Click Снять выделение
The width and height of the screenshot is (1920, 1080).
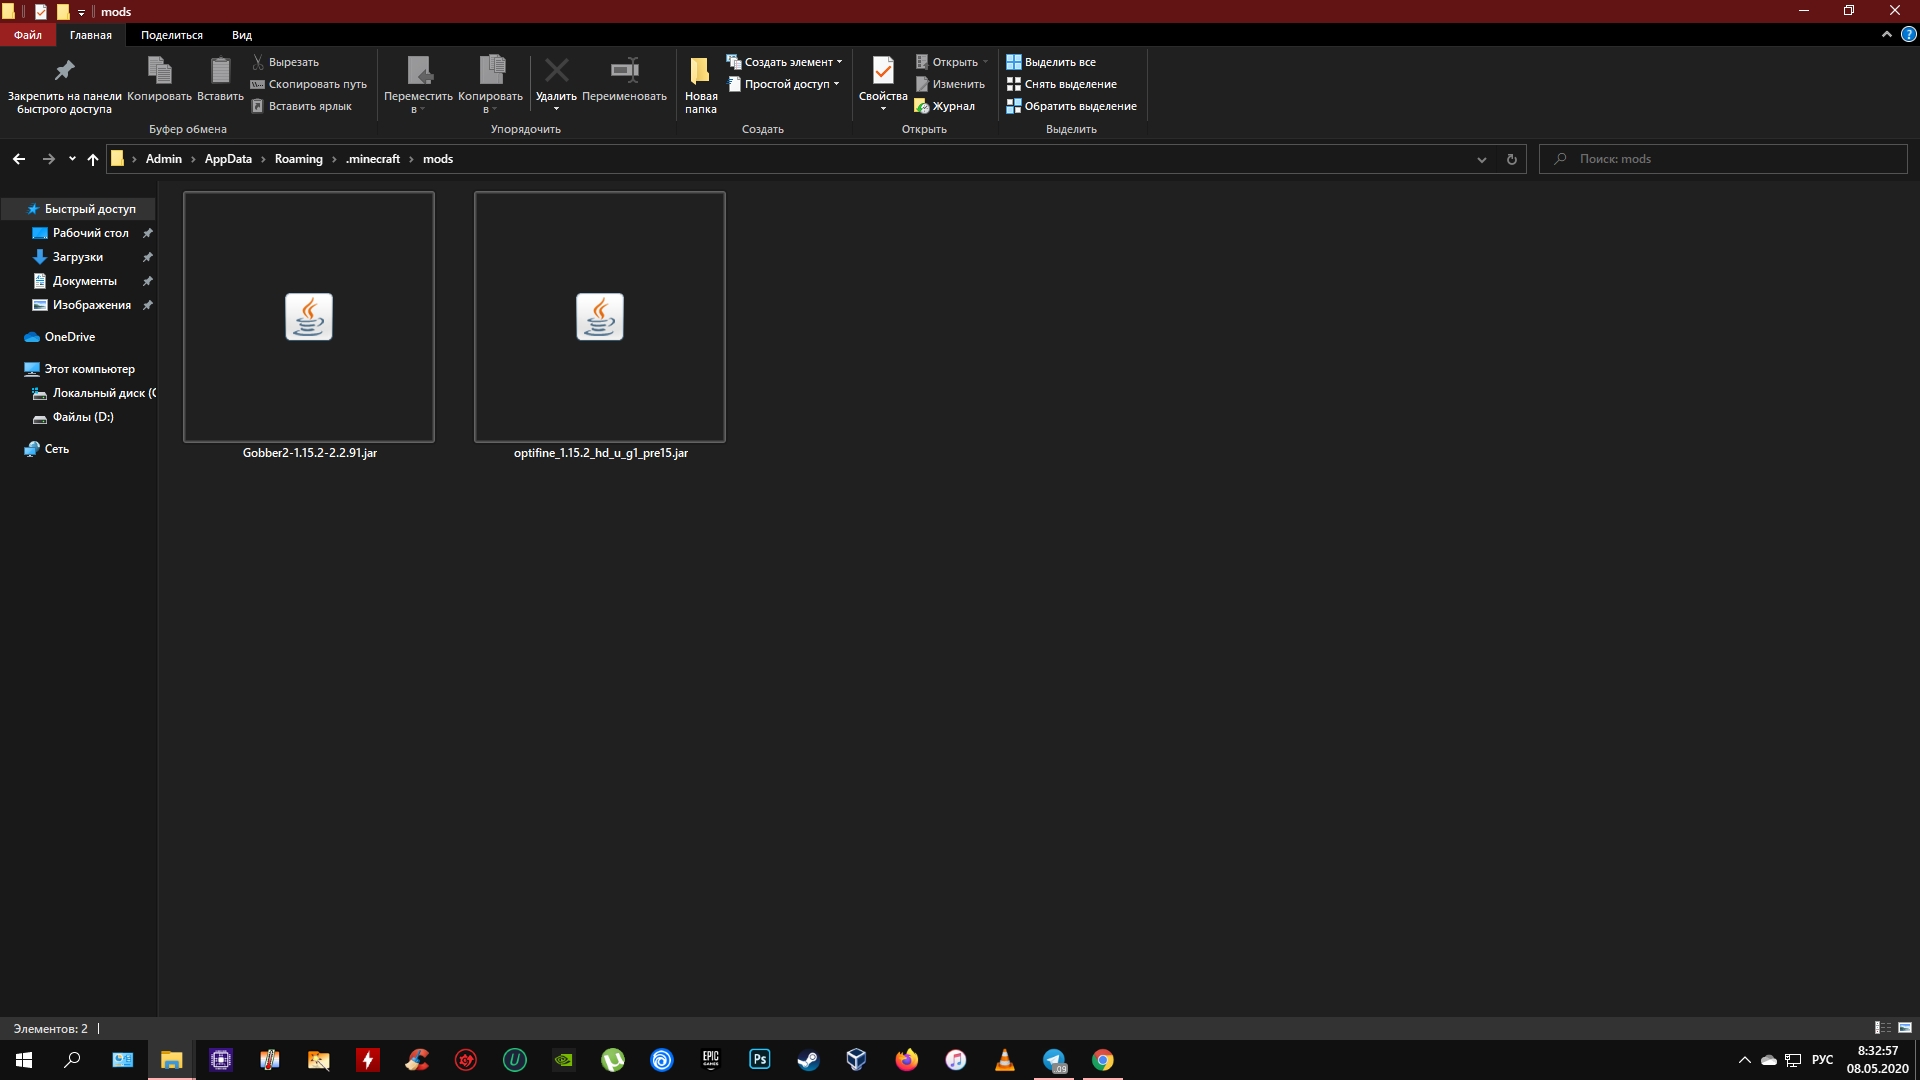click(1062, 84)
